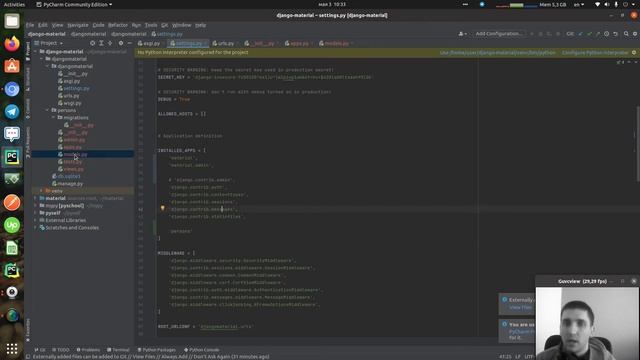The height and width of the screenshot is (360, 640).
Task: Open the Git tool window tab
Action: 40,350
